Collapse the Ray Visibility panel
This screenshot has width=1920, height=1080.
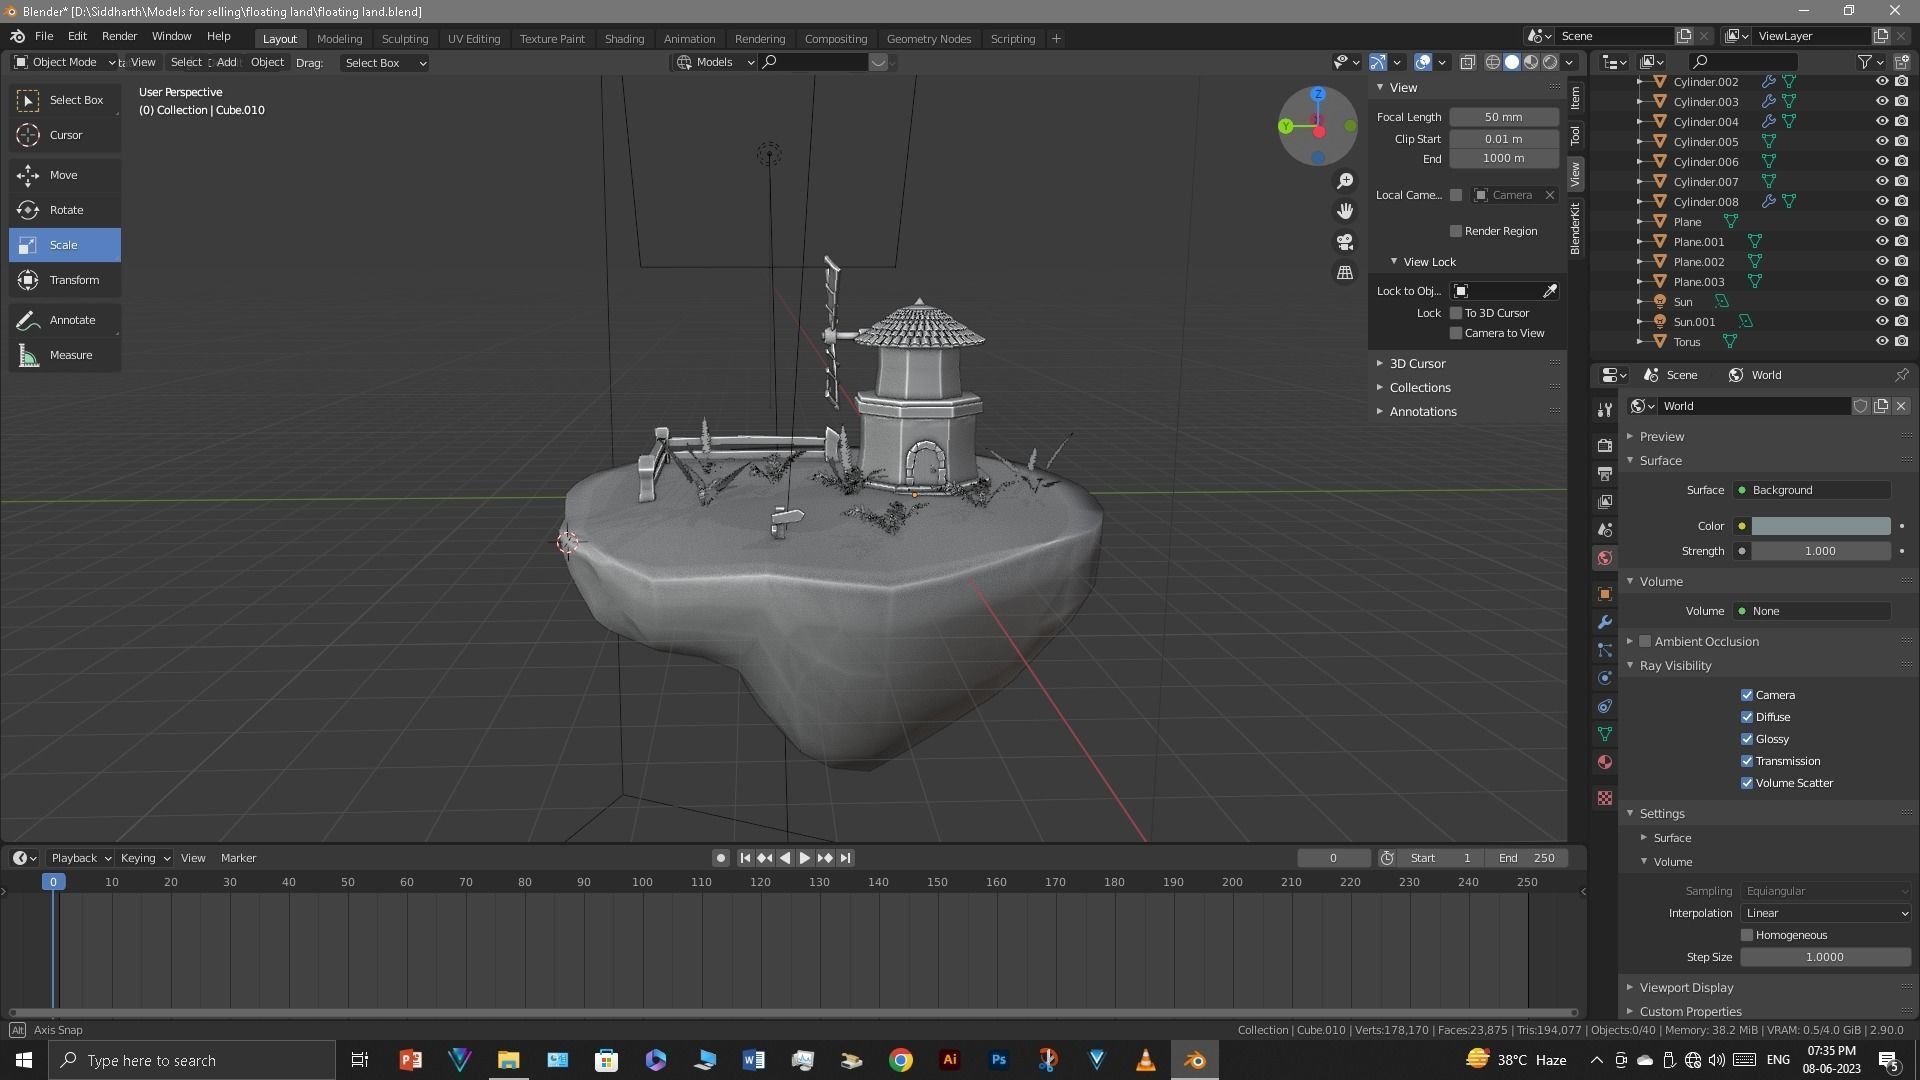tap(1675, 666)
